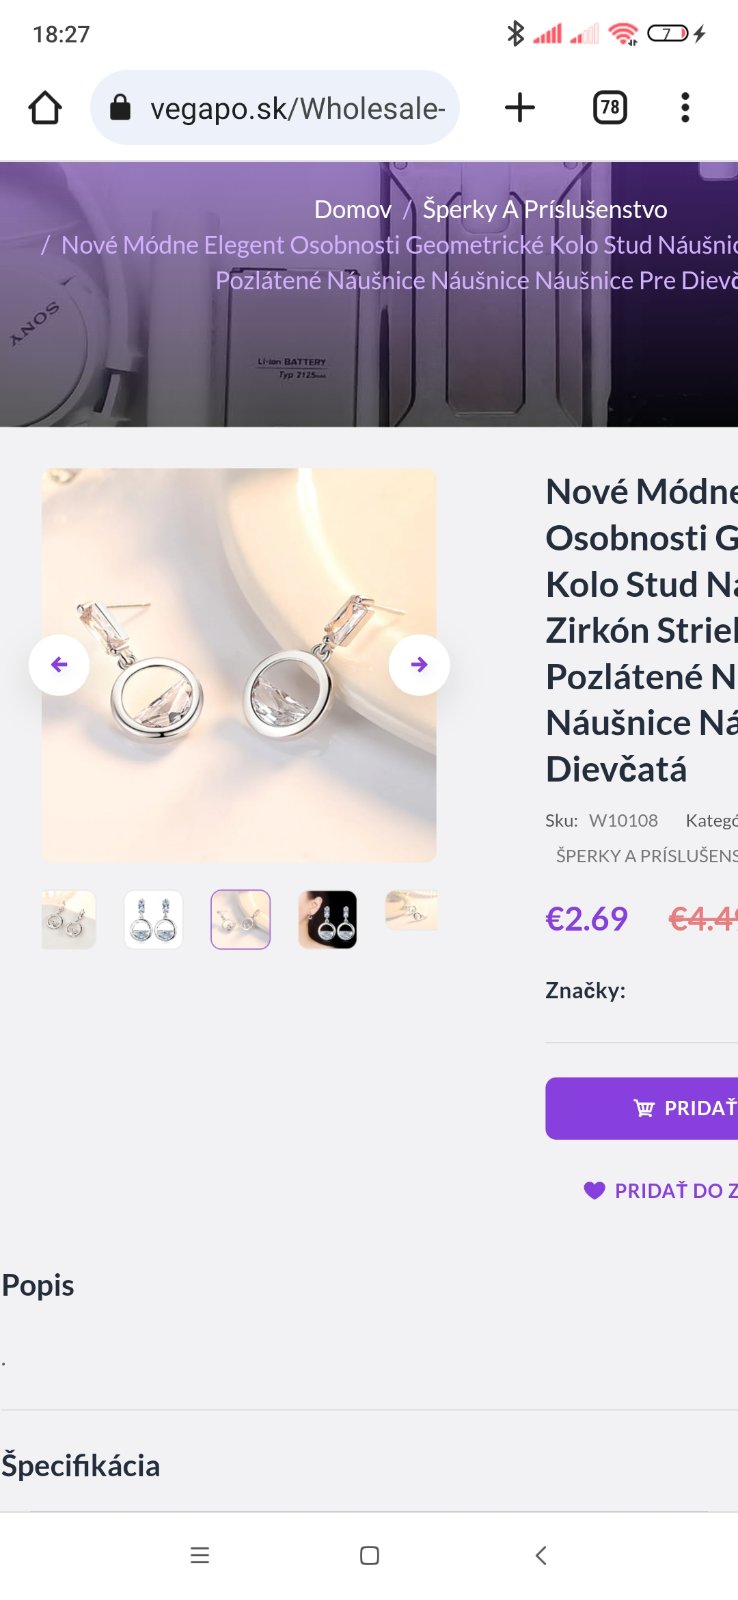
Task: Open the browser three-dot menu
Action: coord(685,108)
